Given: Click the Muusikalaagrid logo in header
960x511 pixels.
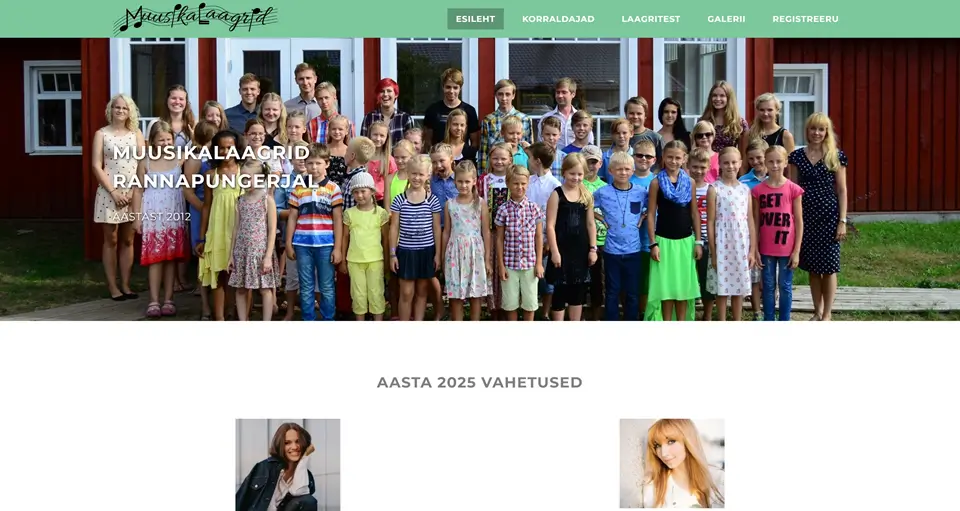Looking at the screenshot, I should pos(196,18).
